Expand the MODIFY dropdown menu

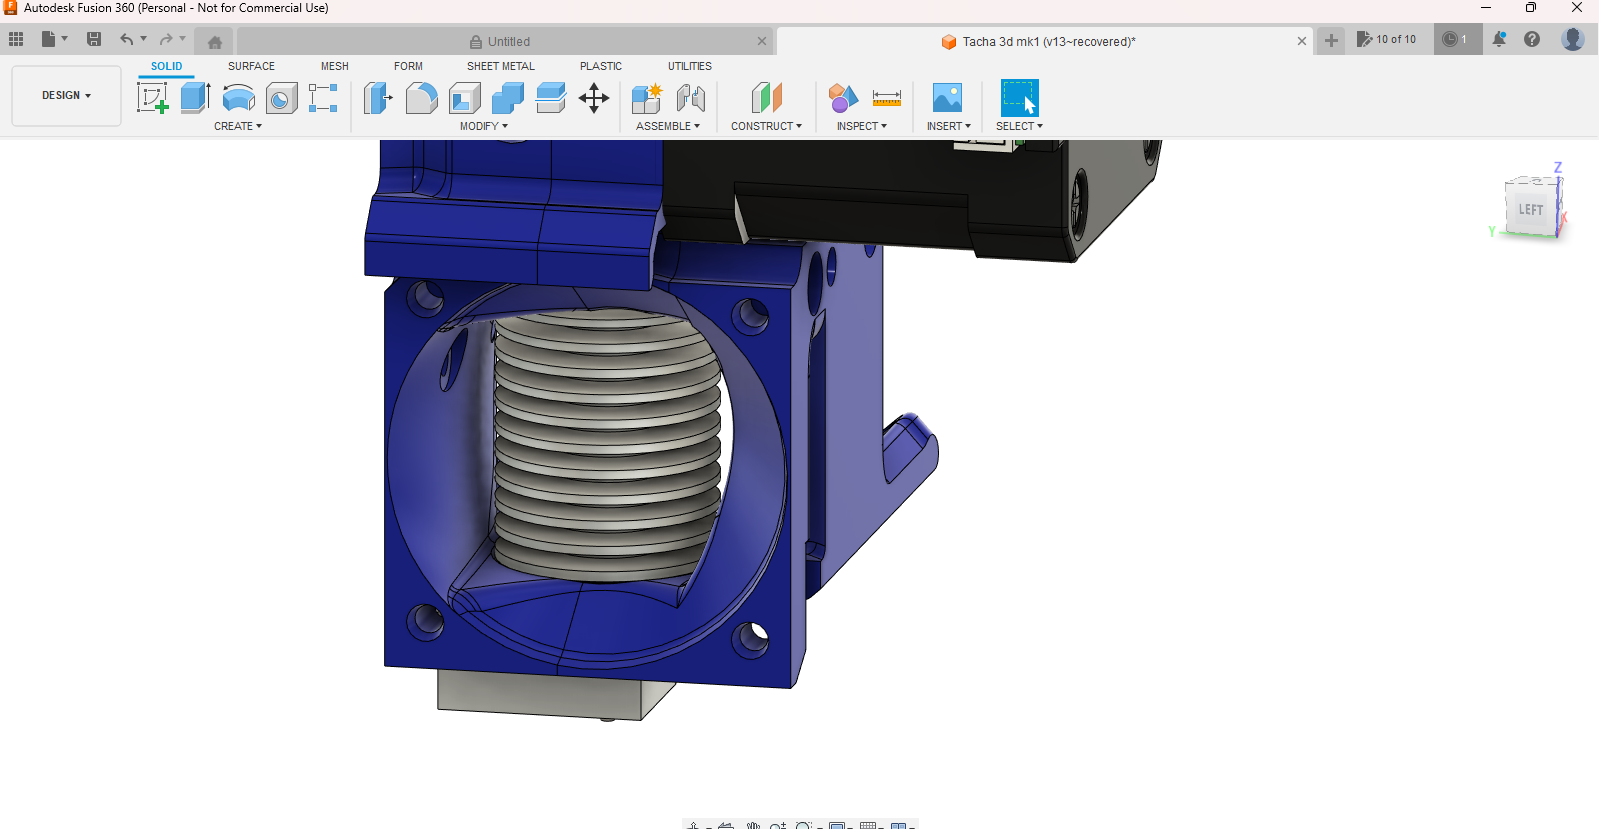[x=484, y=126]
